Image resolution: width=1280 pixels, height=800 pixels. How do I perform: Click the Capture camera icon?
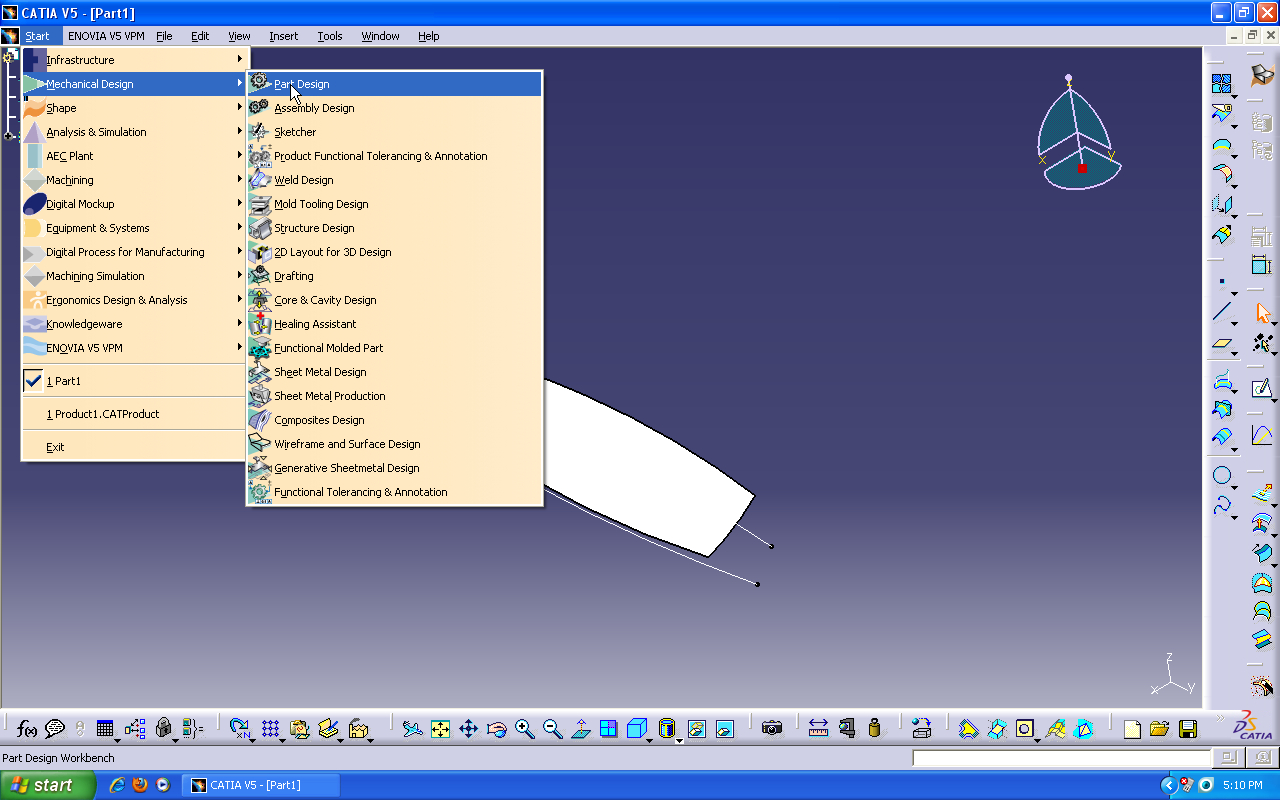click(771, 729)
